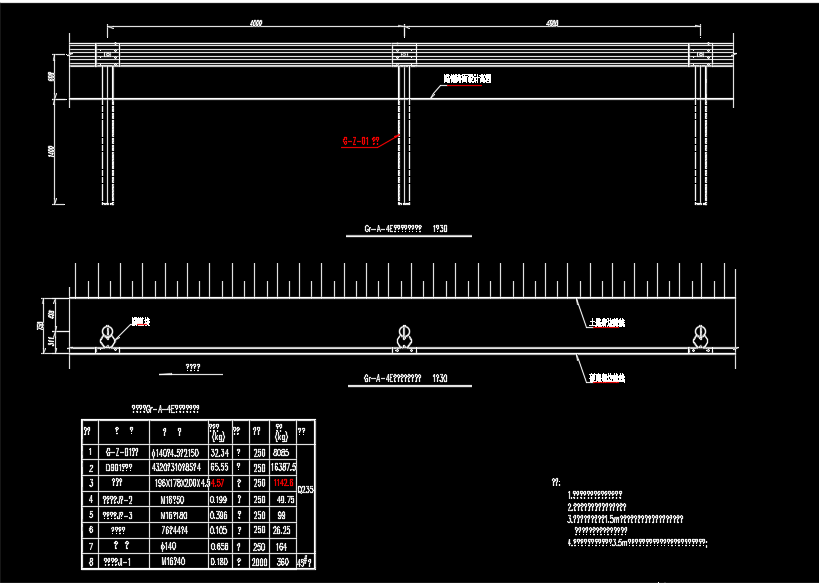Click the Gr-A-4E title above the materials table
This screenshot has height=583, width=819.
click(x=165, y=409)
